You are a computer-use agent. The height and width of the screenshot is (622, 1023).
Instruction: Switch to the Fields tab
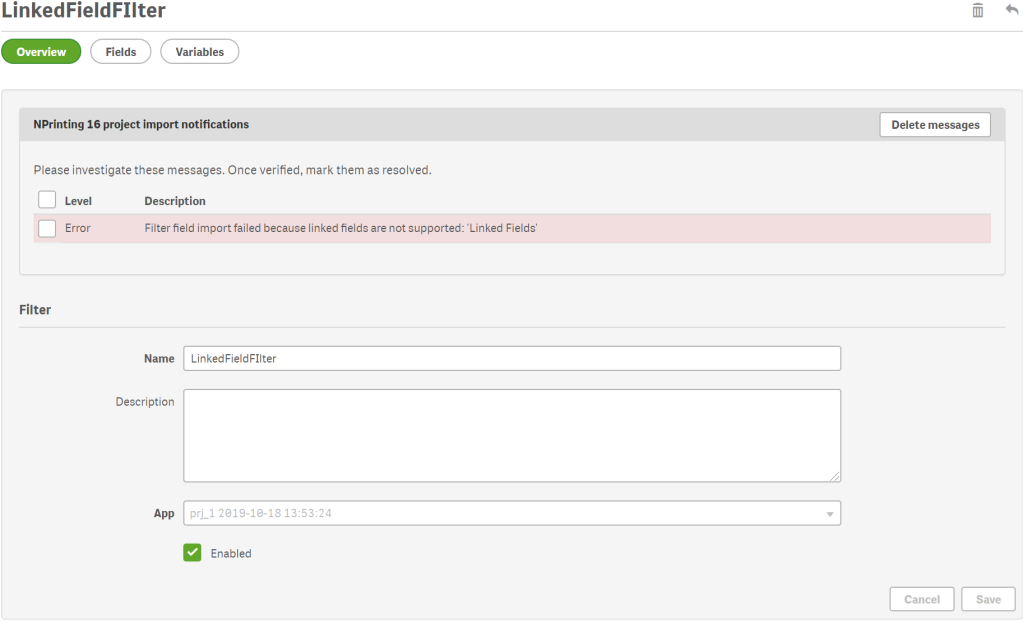click(121, 52)
